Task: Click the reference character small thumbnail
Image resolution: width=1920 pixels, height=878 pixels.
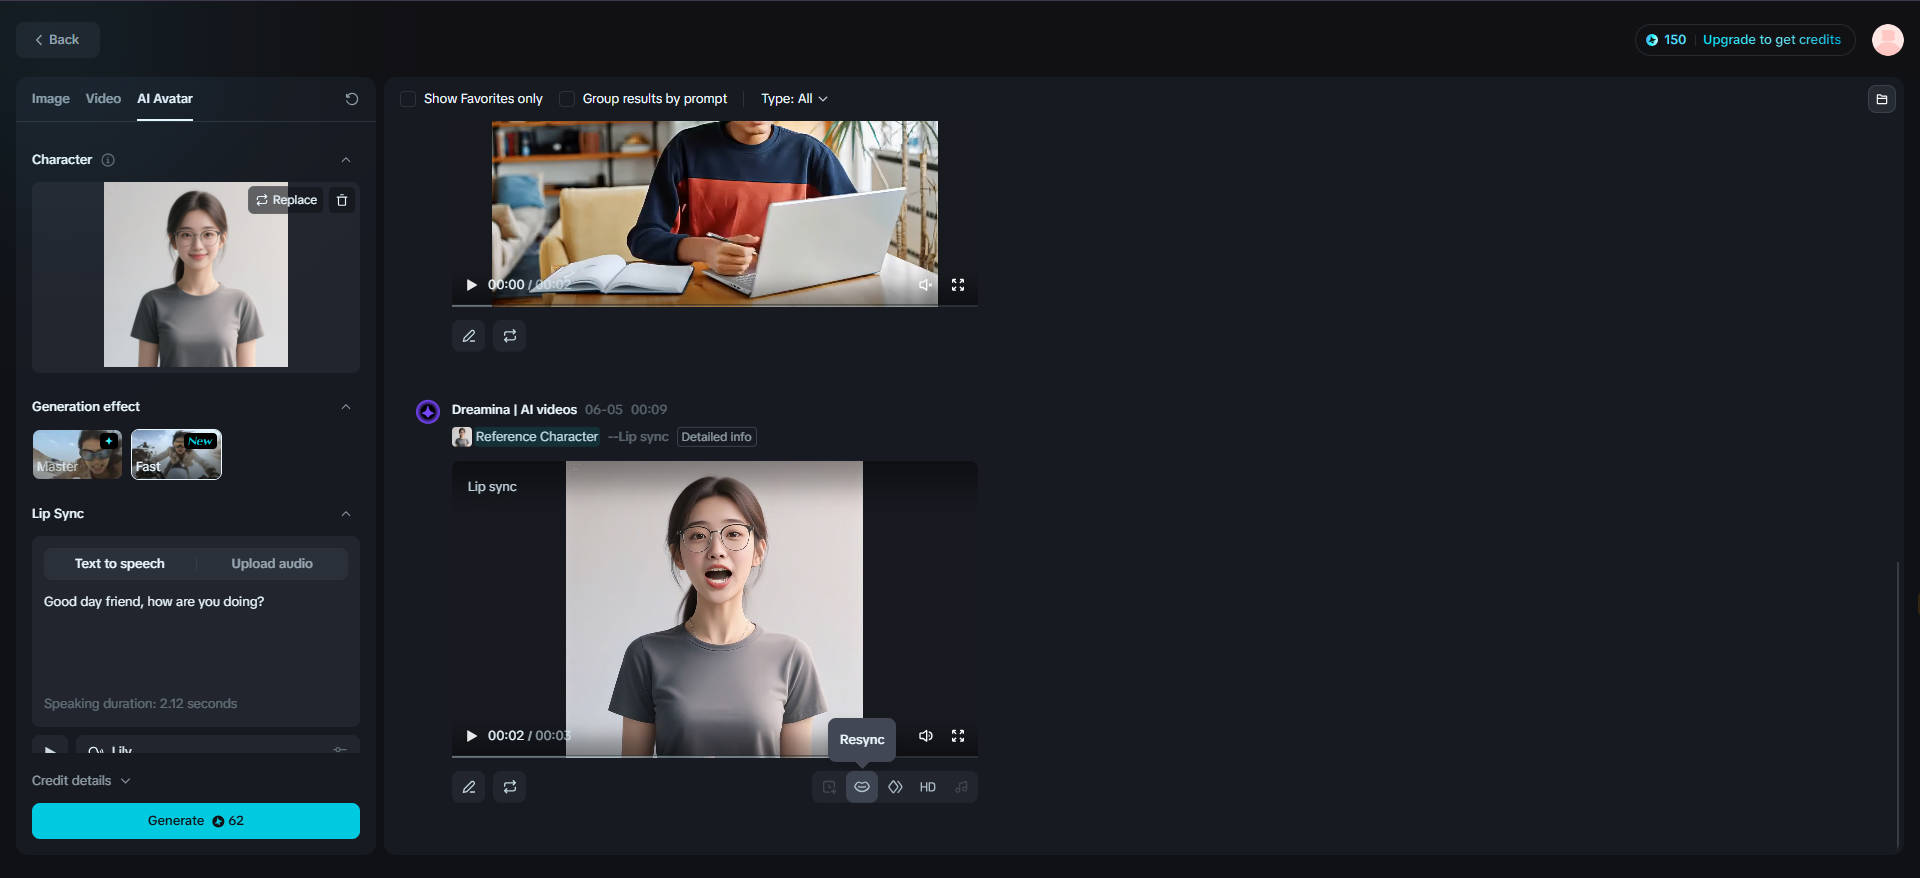Action: tap(462, 437)
